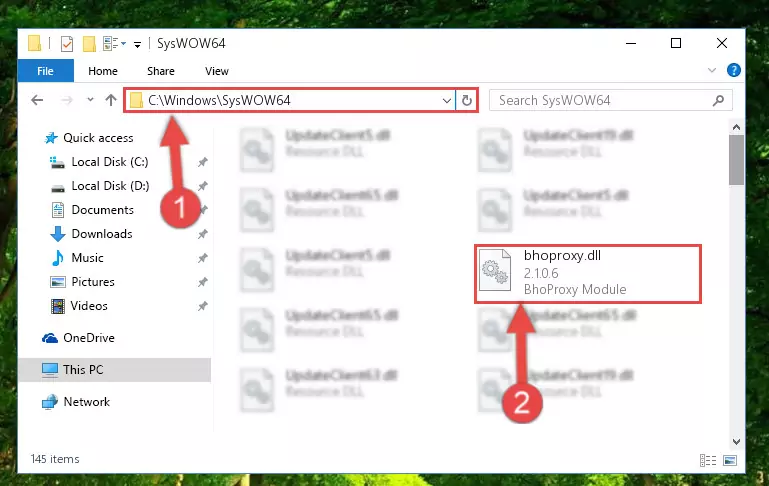This screenshot has width=769, height=486.
Task: Click the pin icon beside Local Disk (C:)
Action: point(203,162)
